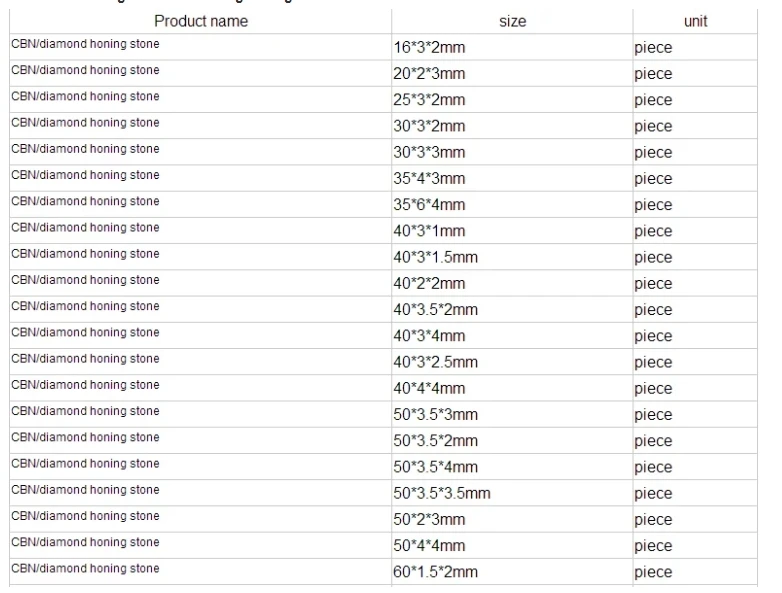782x593 pixels.
Task: Click the 35*4*3mm size entry
Action: 429,179
